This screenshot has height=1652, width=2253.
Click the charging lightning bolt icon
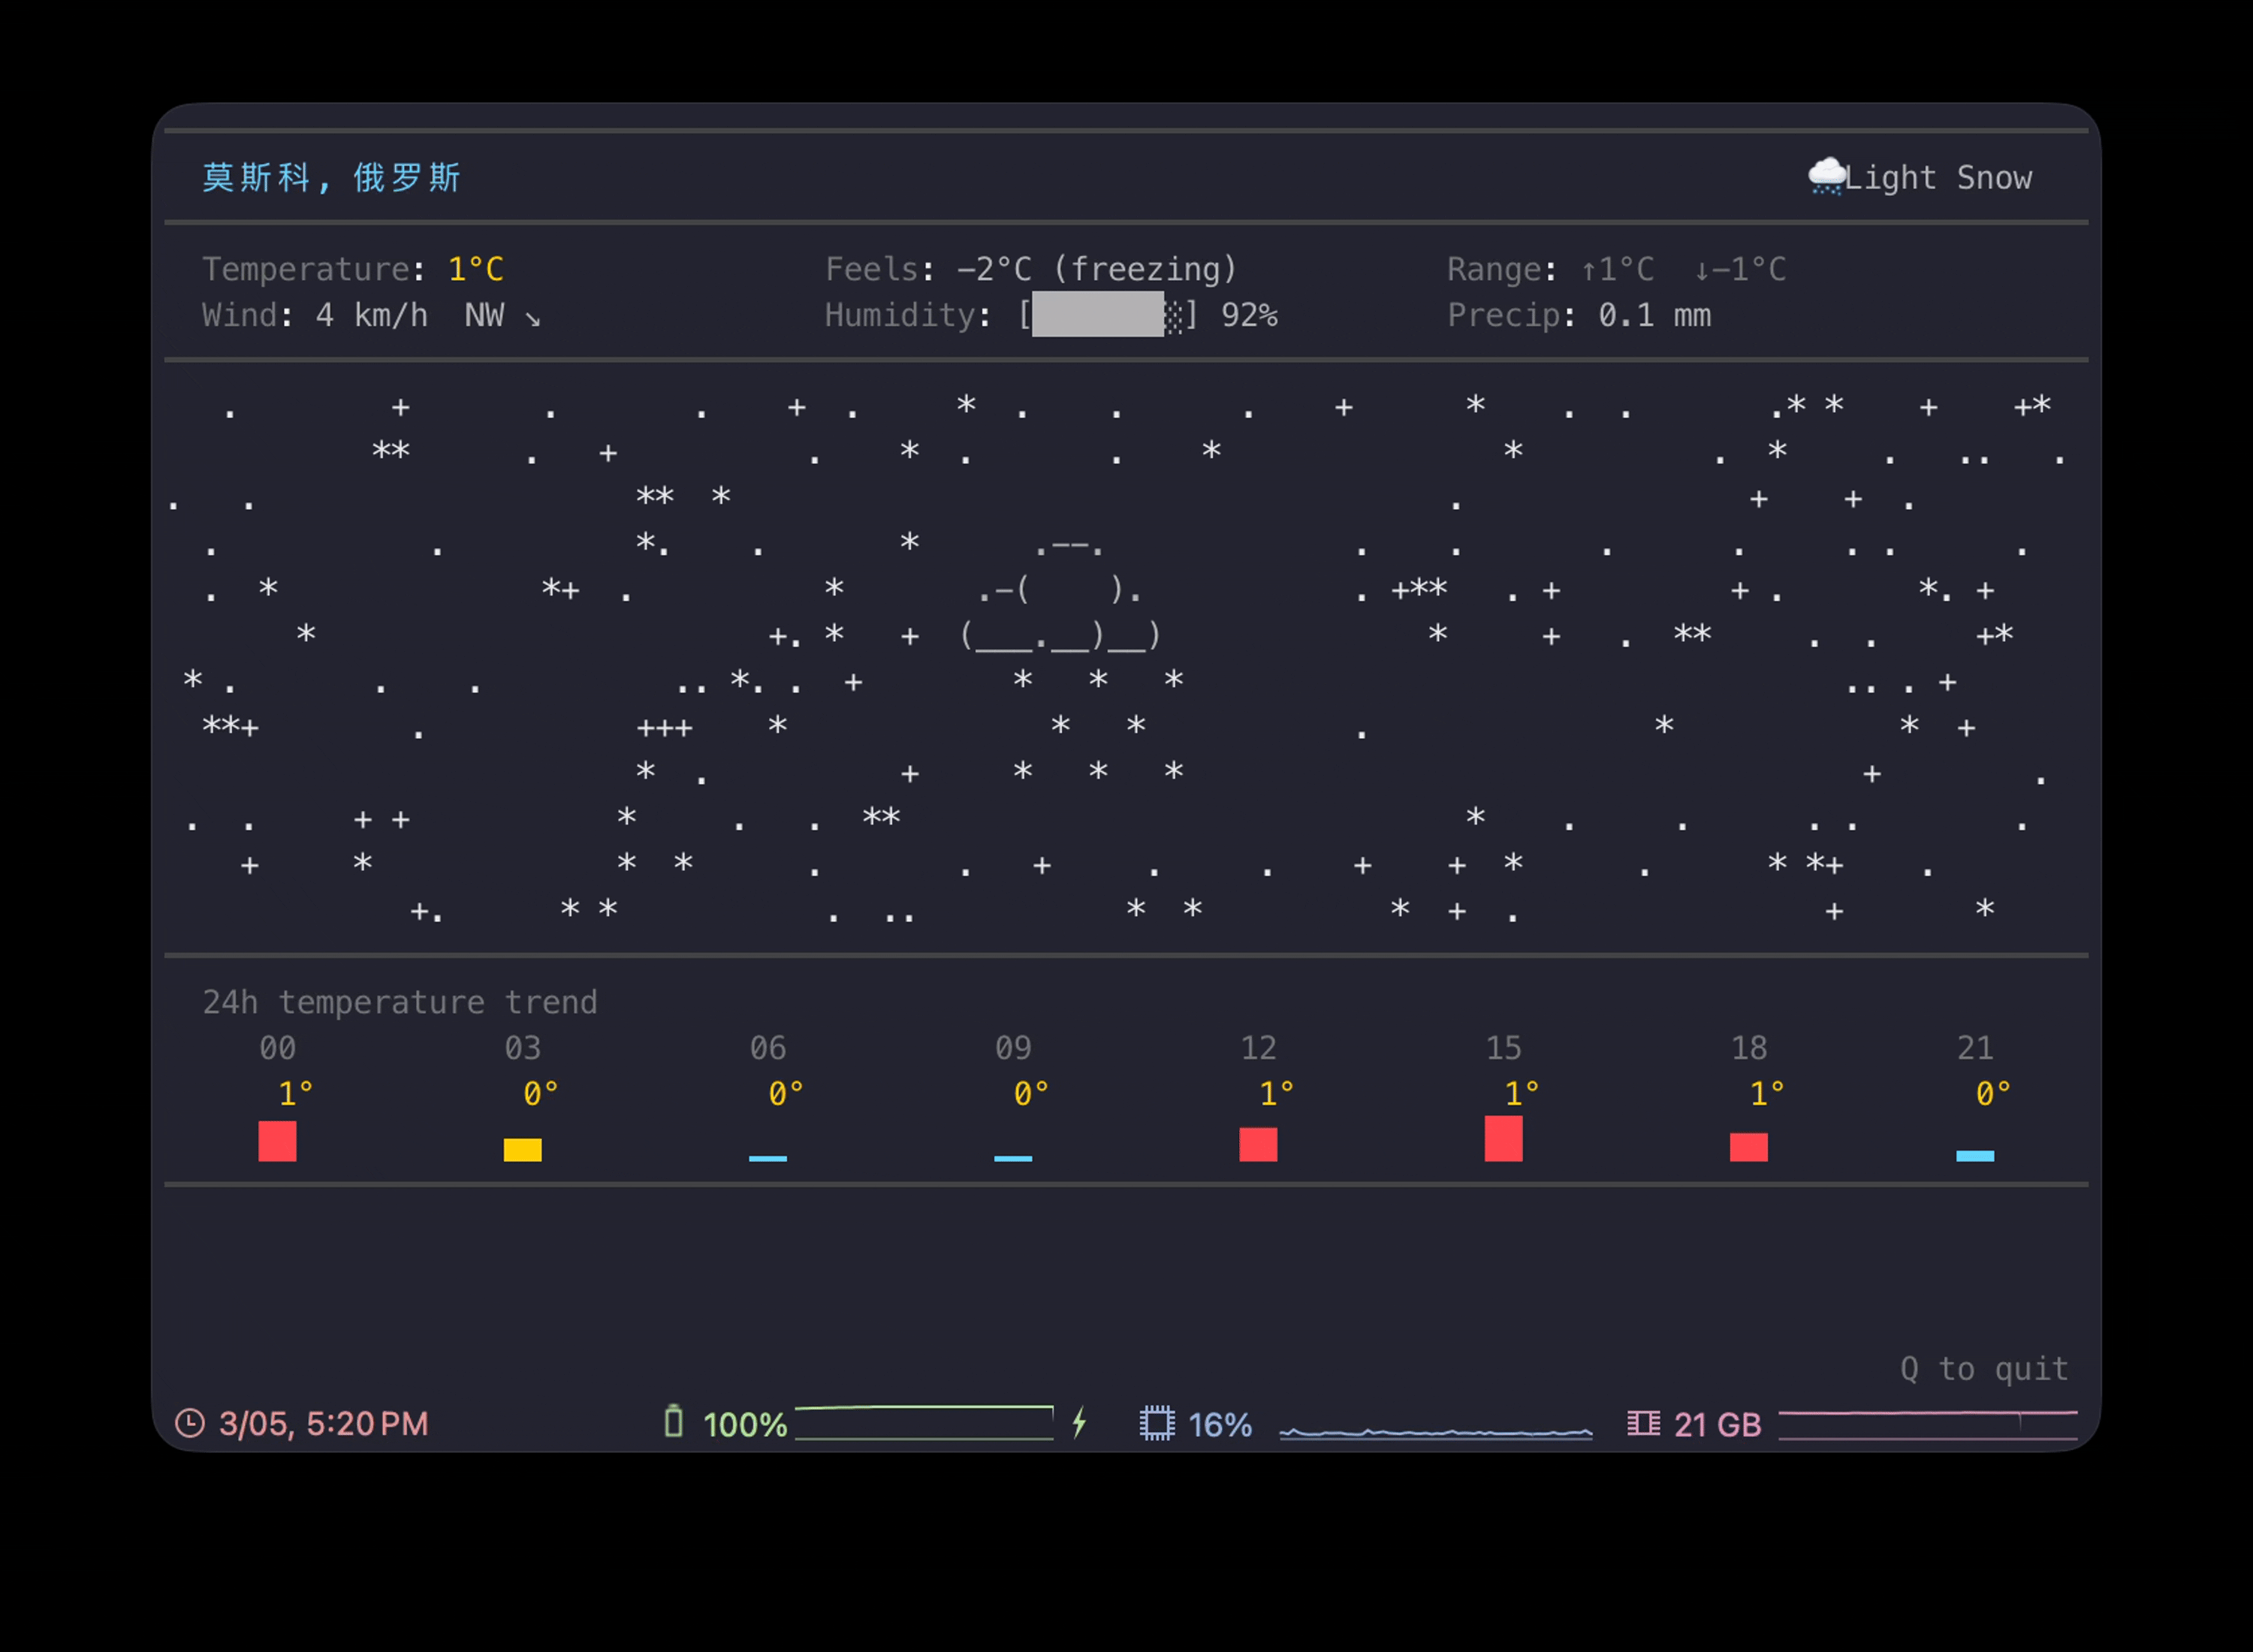point(1079,1422)
